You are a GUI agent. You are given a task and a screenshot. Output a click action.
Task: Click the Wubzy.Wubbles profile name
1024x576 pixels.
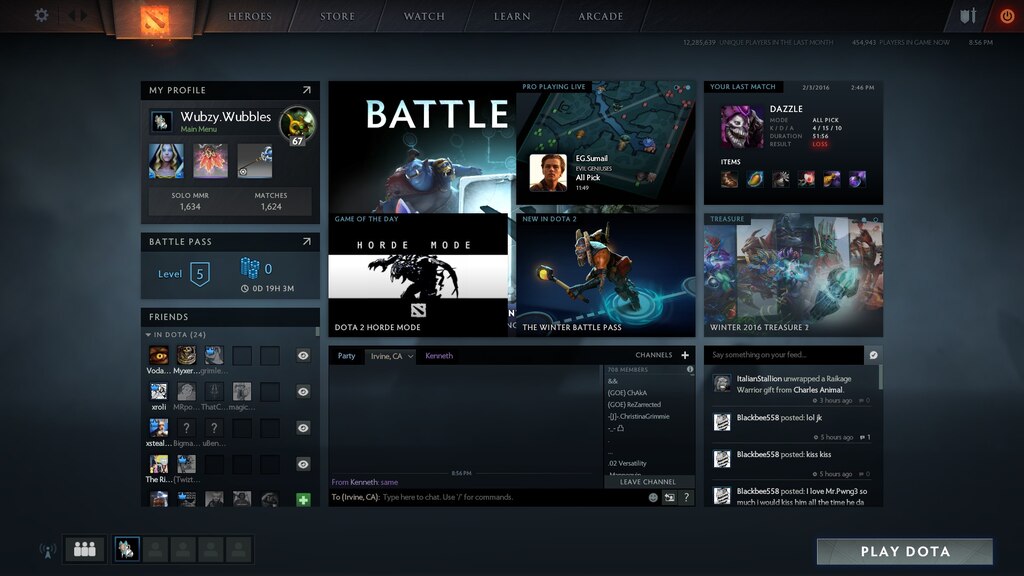tap(225, 117)
